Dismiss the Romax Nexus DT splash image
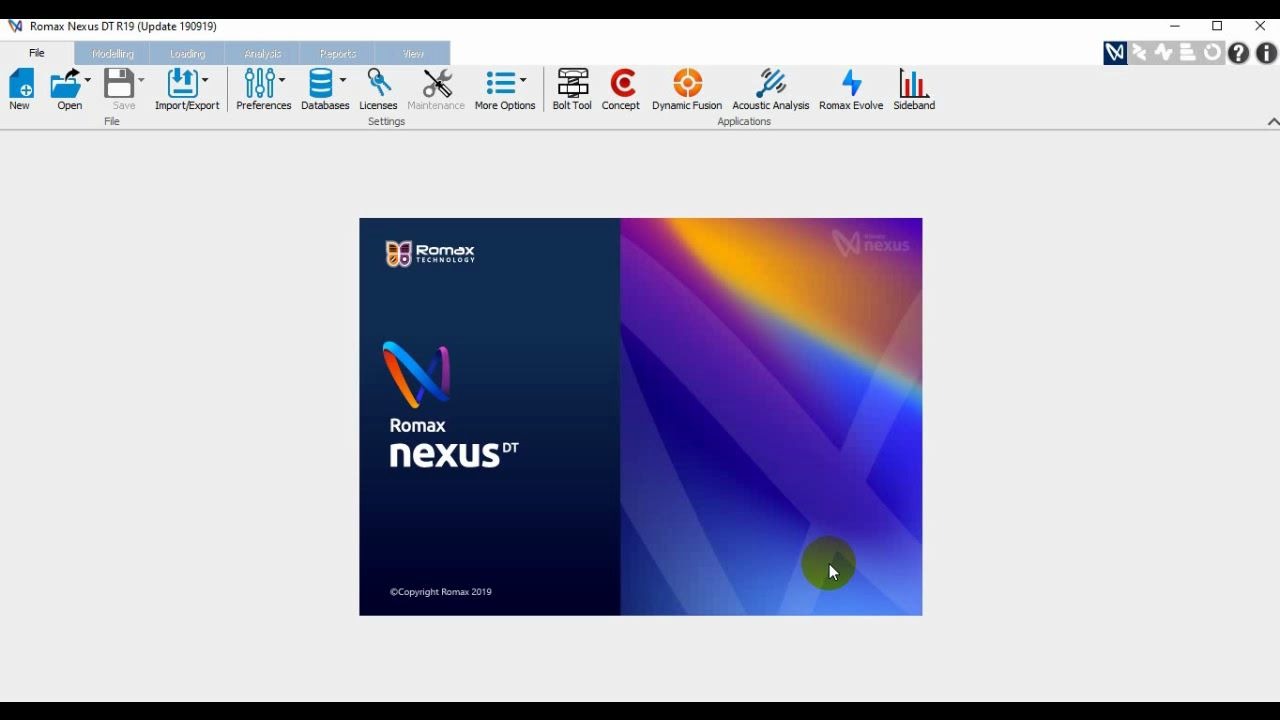The image size is (1280, 720). [x=641, y=416]
